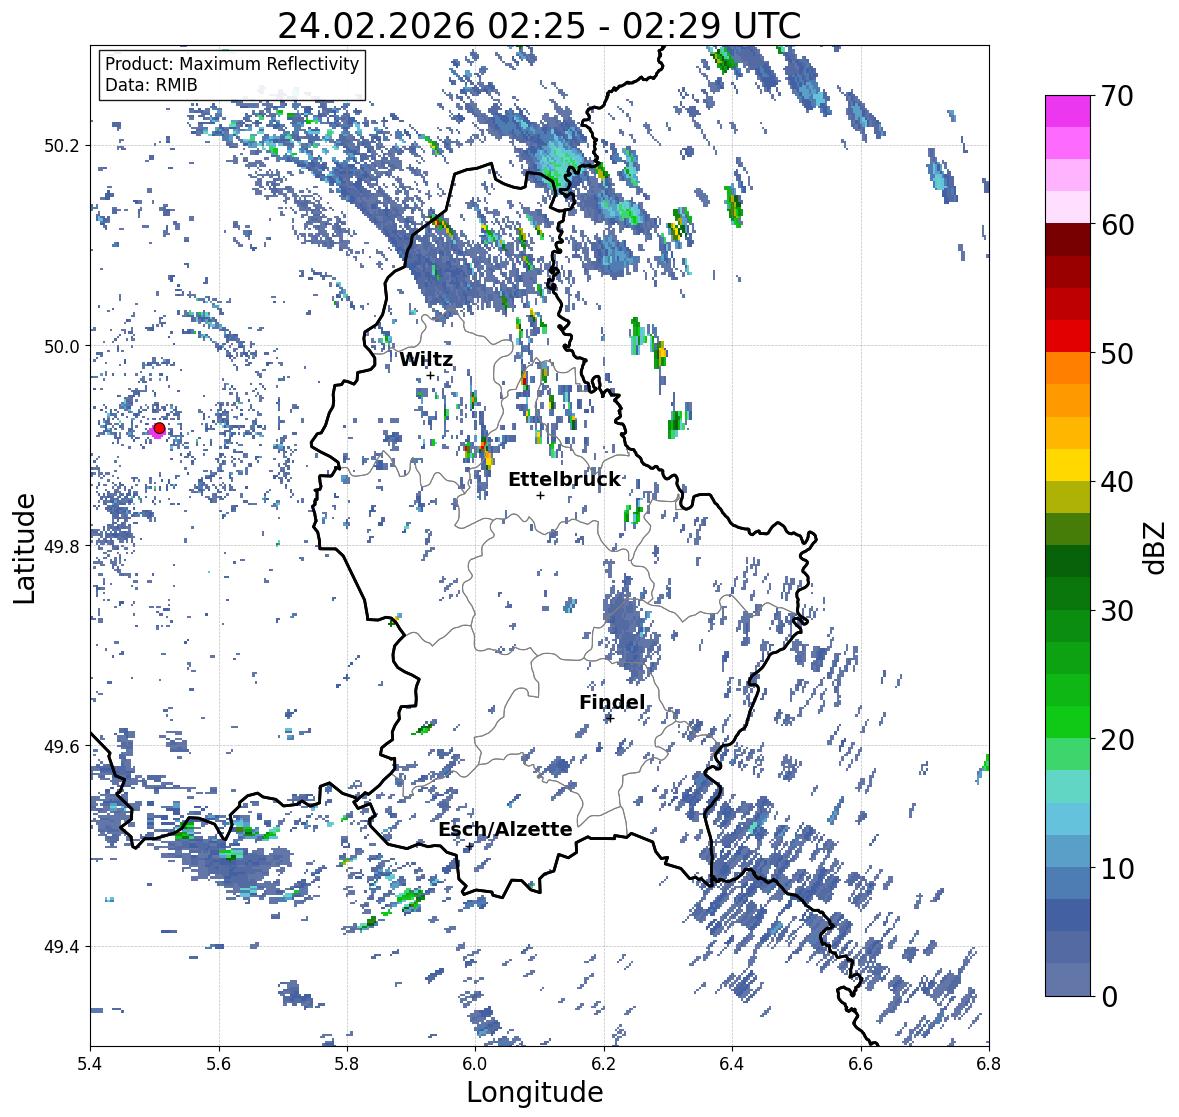Click the 10 value on colorbar

coord(1117,868)
